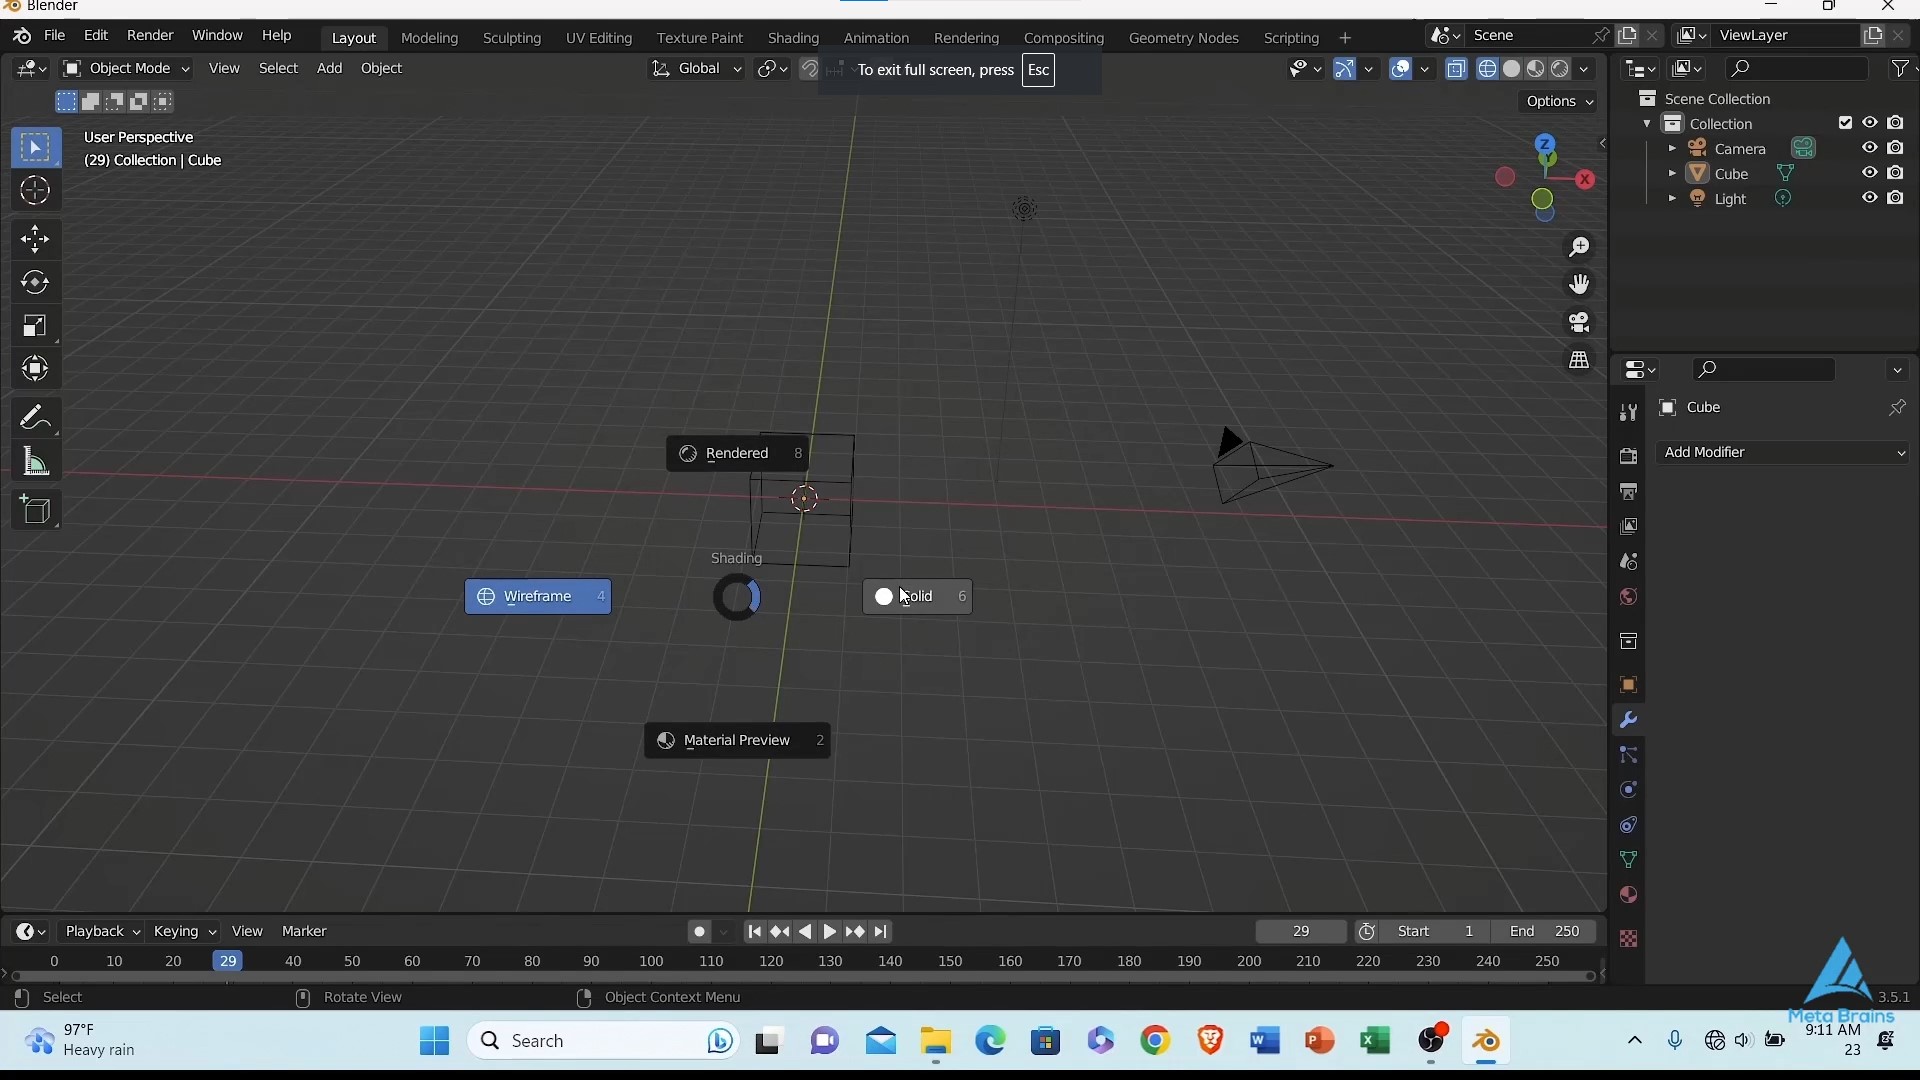Viewport: 1920px width, 1080px height.
Task: Open the Object Mode dropdown
Action: click(126, 68)
